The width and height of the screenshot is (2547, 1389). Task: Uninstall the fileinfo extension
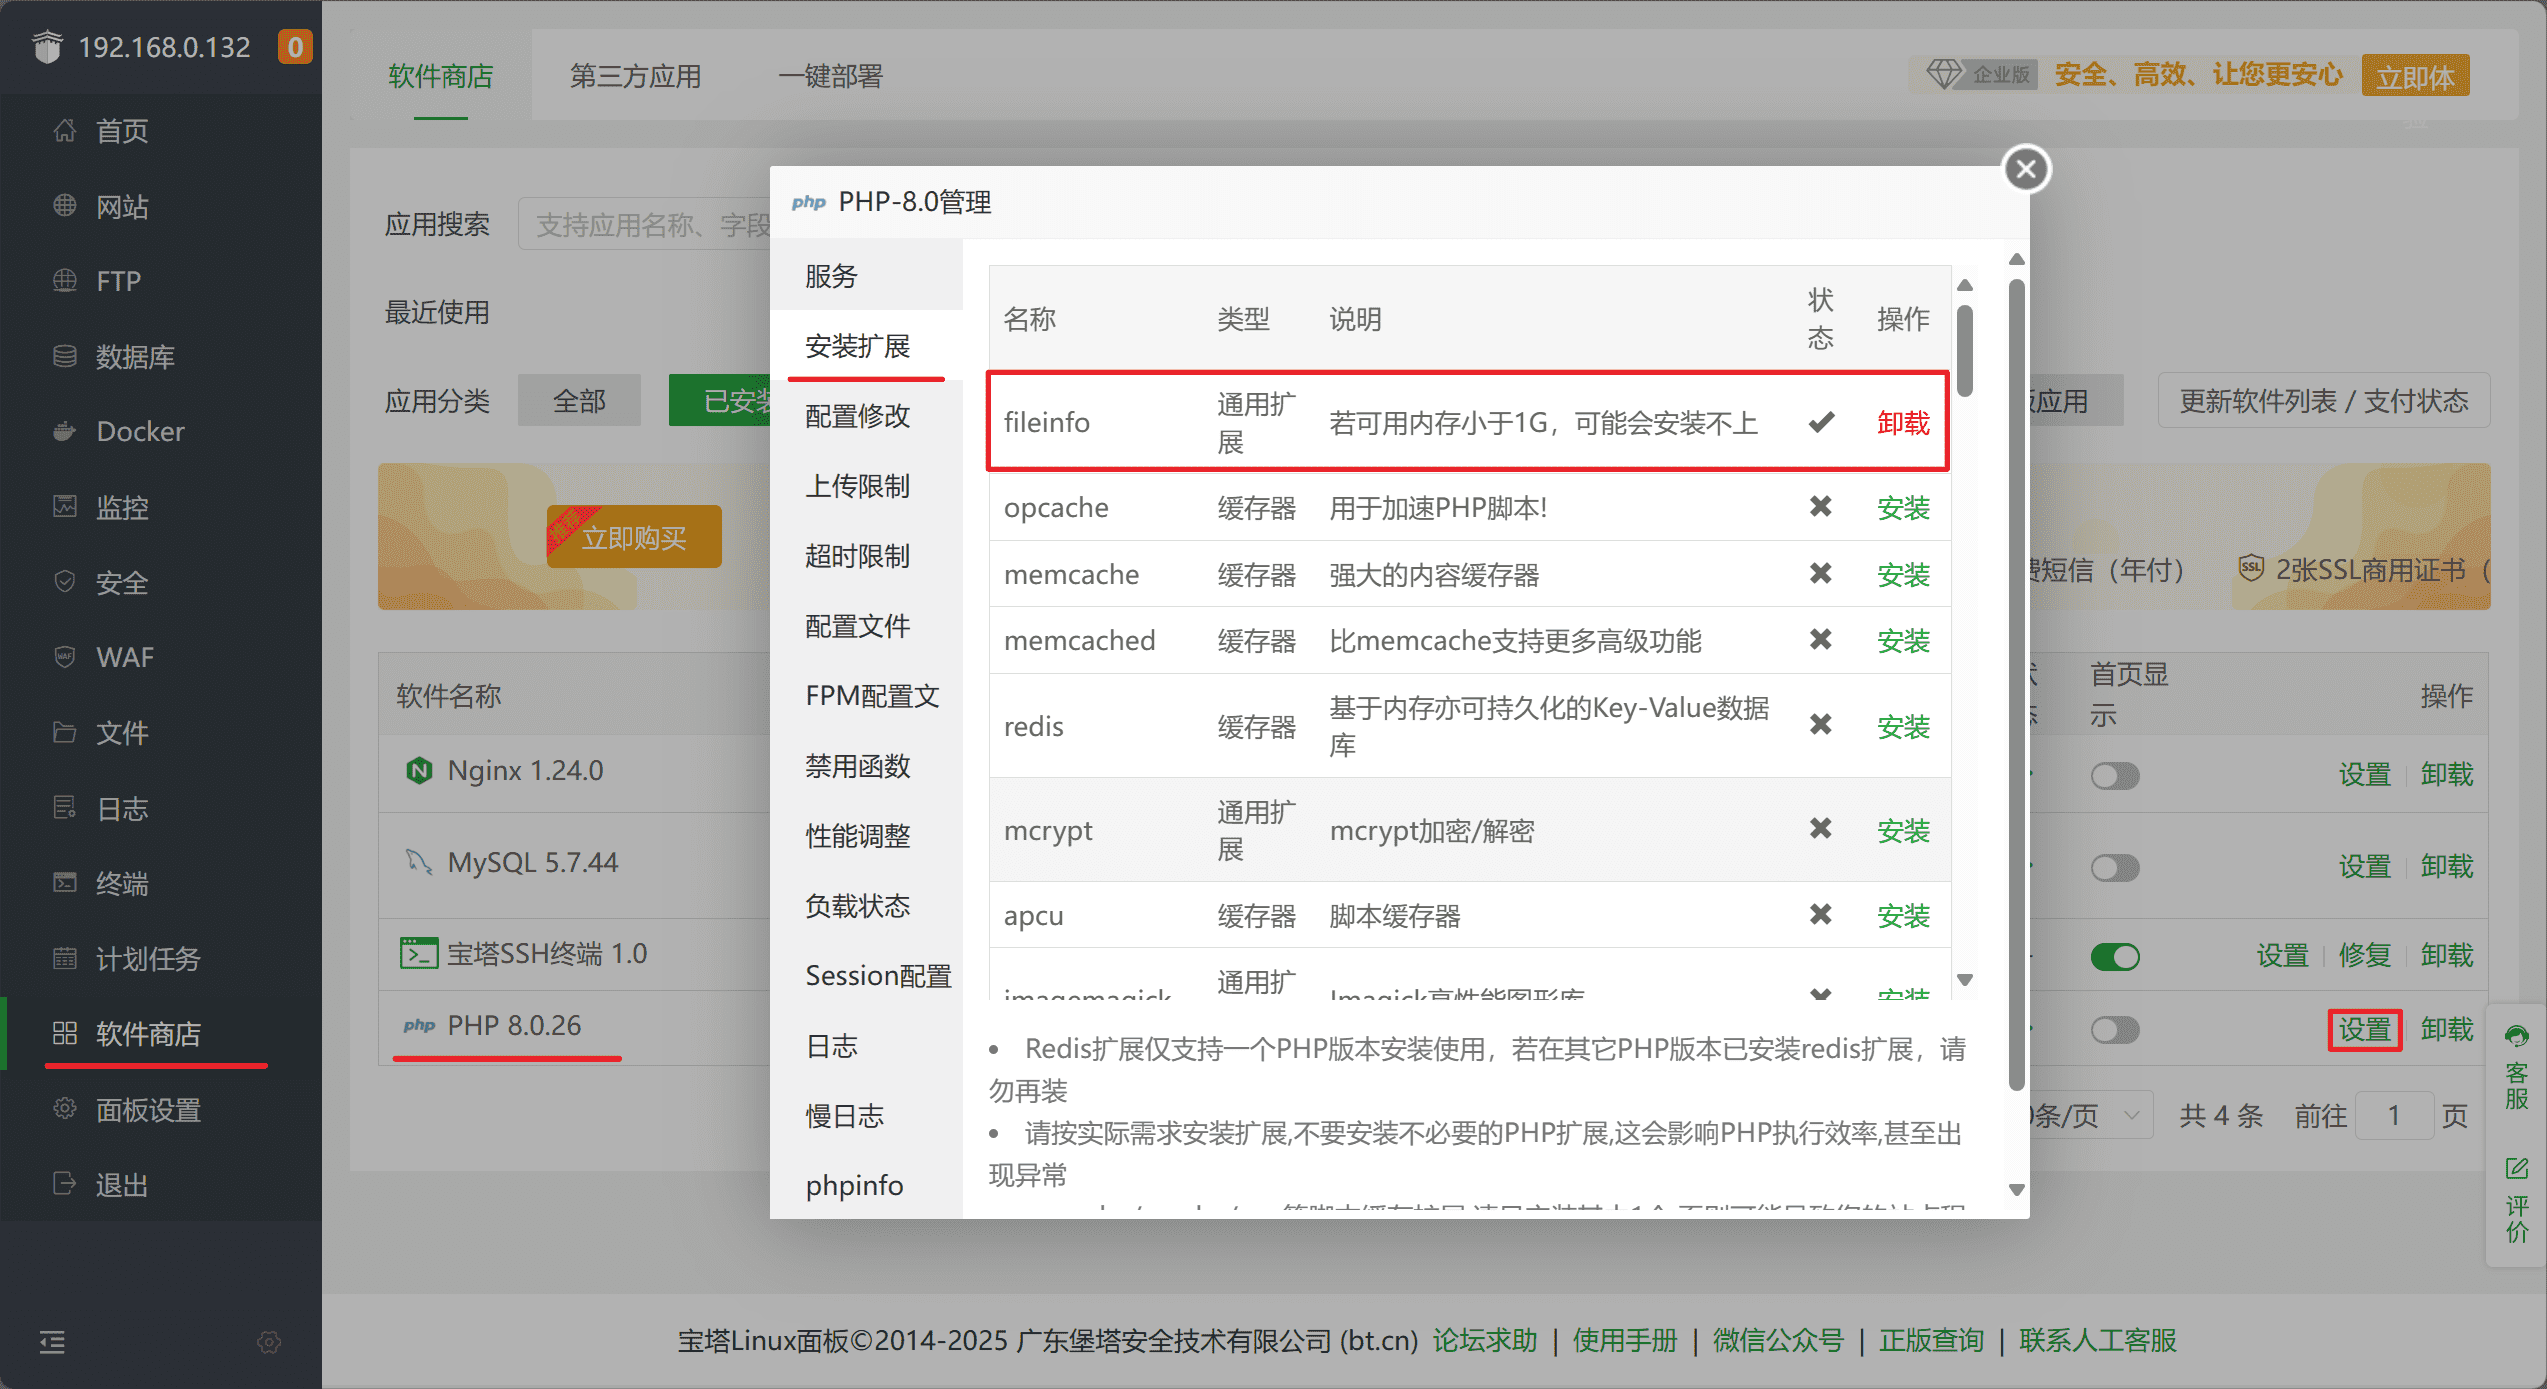(x=1902, y=423)
